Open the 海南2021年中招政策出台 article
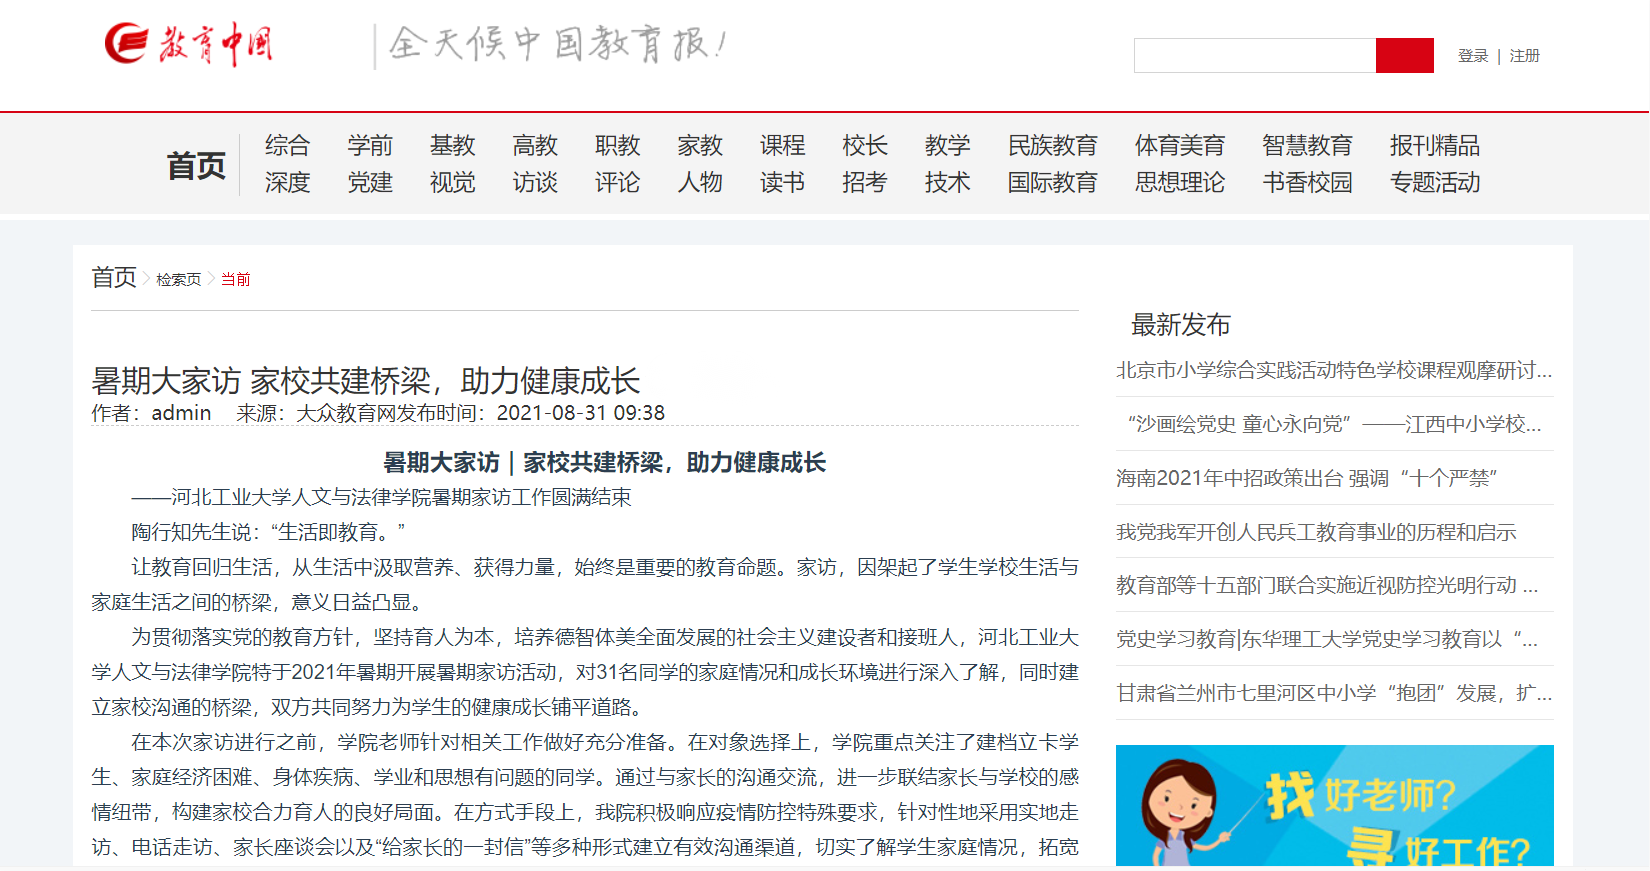 [x=1305, y=478]
